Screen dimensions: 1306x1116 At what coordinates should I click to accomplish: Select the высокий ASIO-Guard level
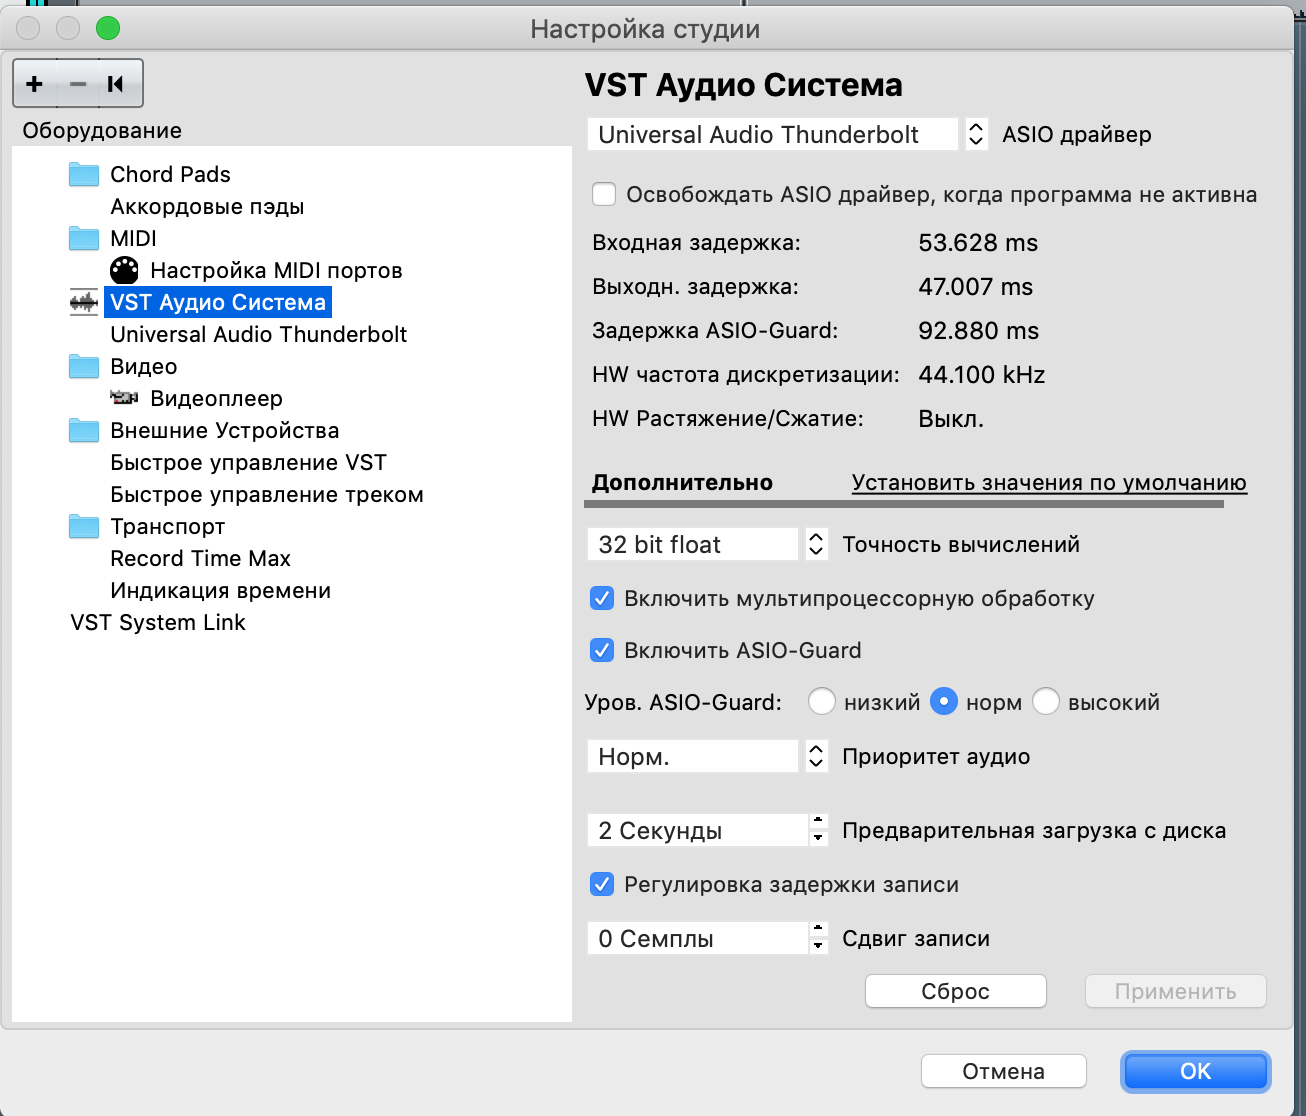click(x=1046, y=702)
